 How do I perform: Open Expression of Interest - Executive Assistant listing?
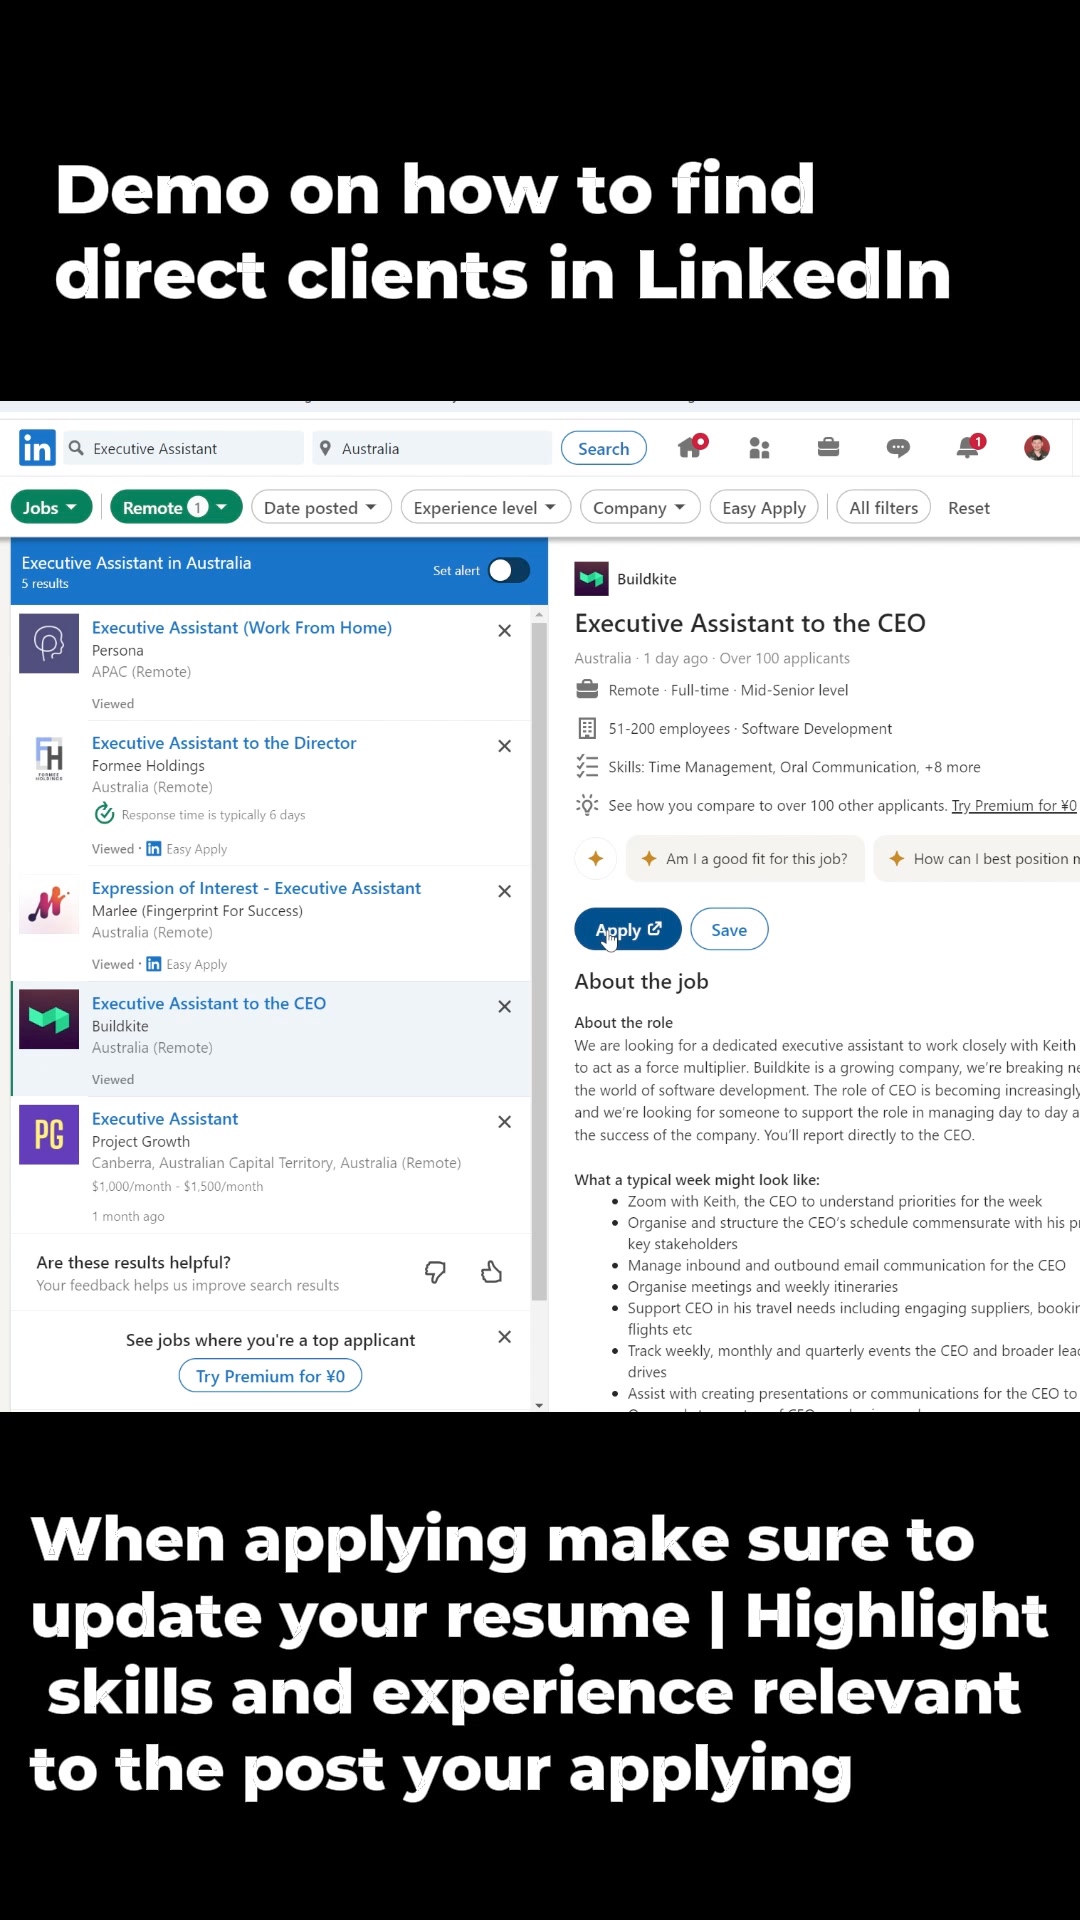256,888
